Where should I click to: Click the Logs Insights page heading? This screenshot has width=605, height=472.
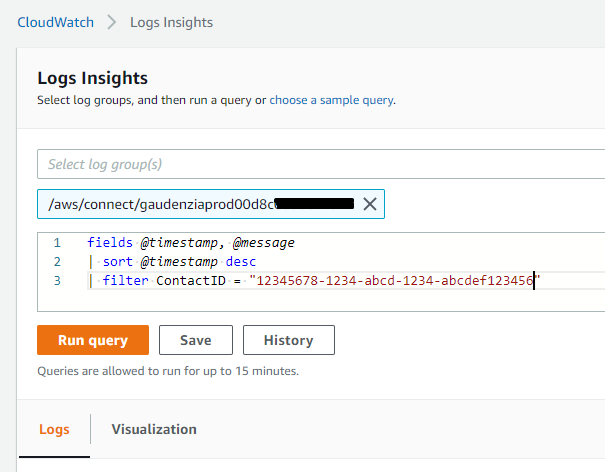click(93, 78)
